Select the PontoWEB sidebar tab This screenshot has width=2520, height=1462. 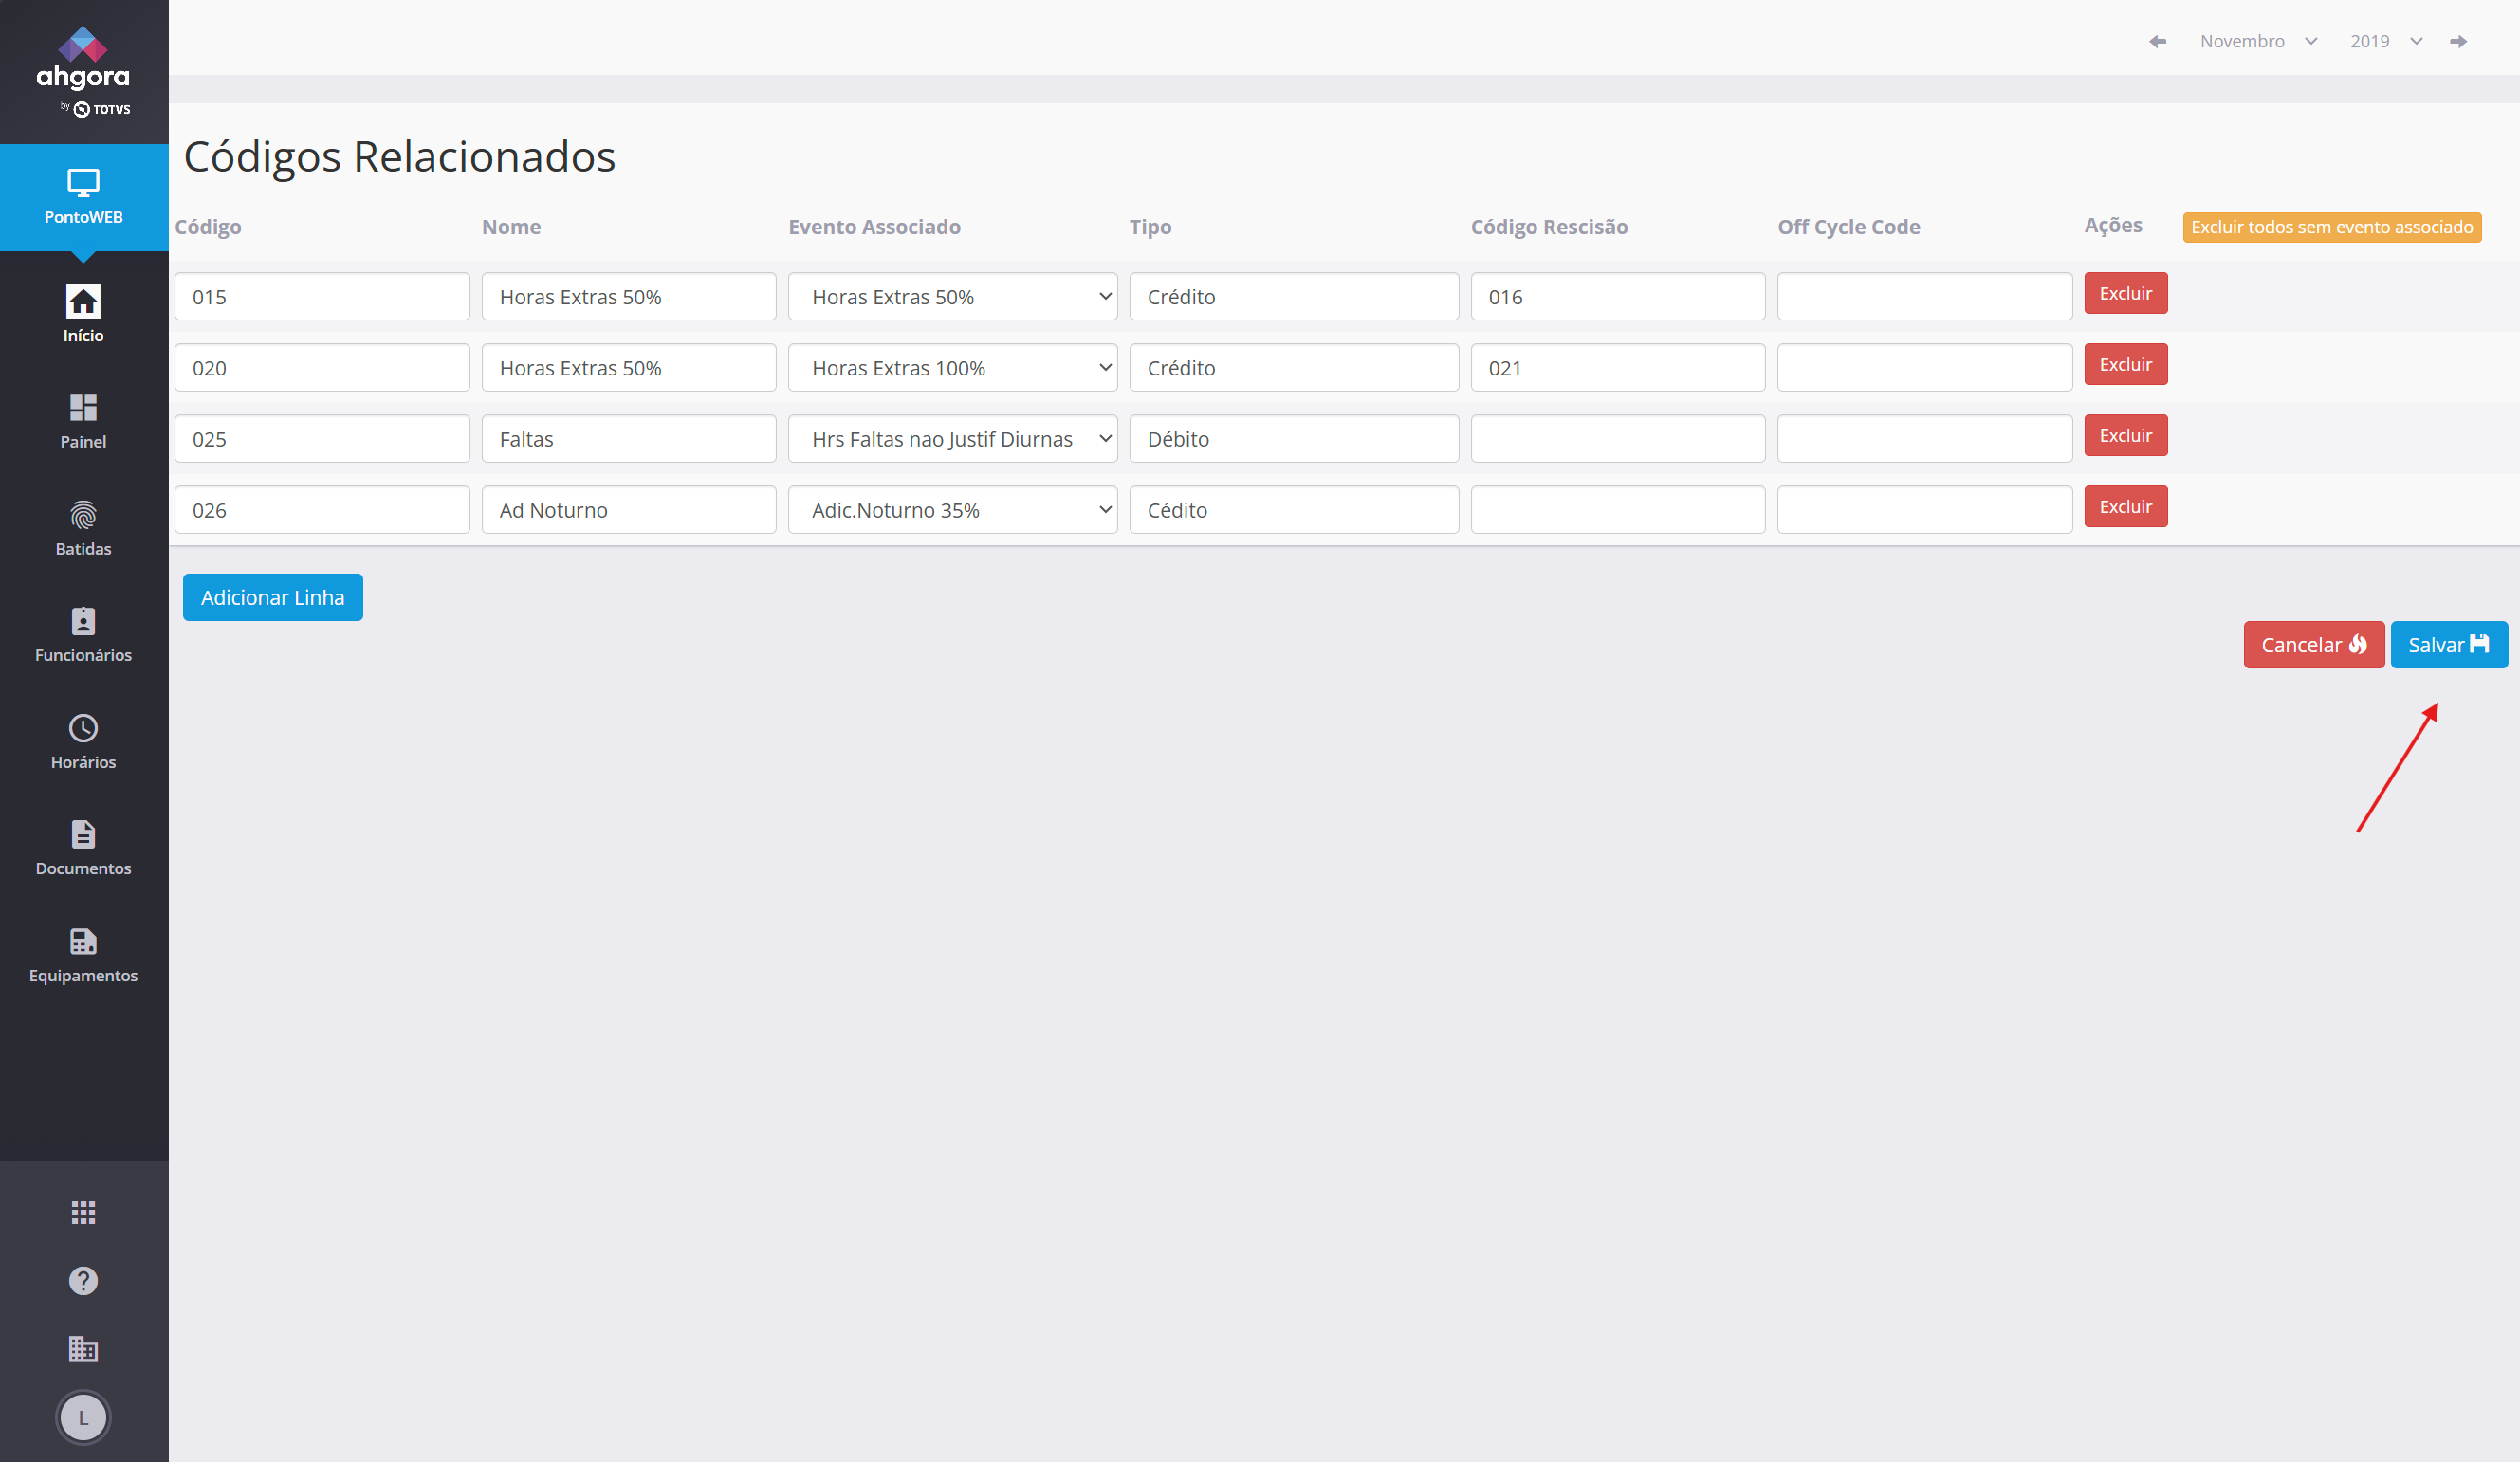click(83, 197)
